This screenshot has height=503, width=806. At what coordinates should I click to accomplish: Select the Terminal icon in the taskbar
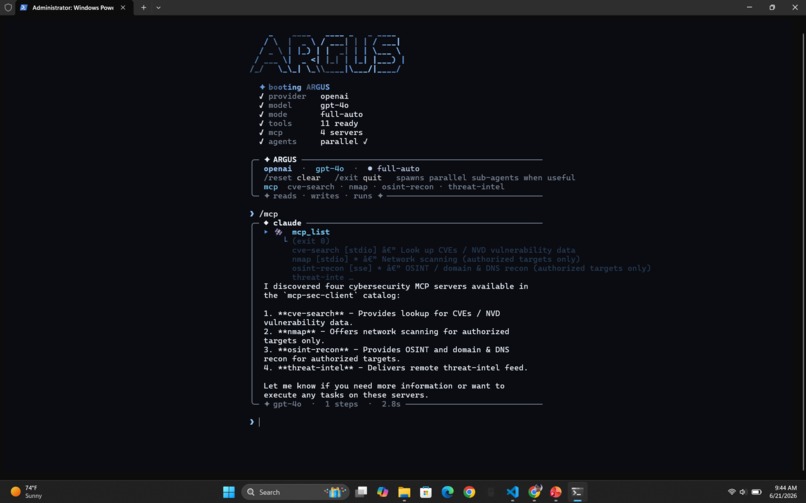click(x=577, y=492)
